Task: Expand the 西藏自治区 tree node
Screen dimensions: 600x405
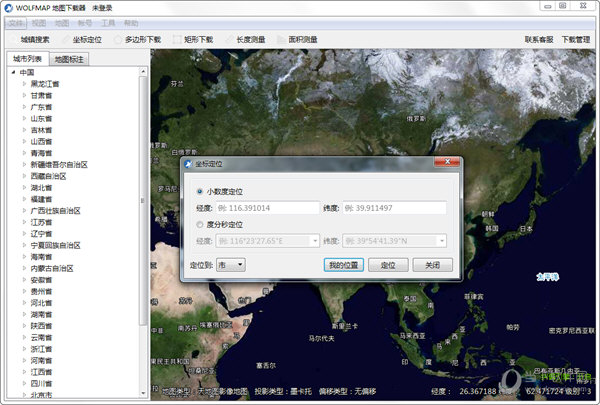Action: coord(24,176)
